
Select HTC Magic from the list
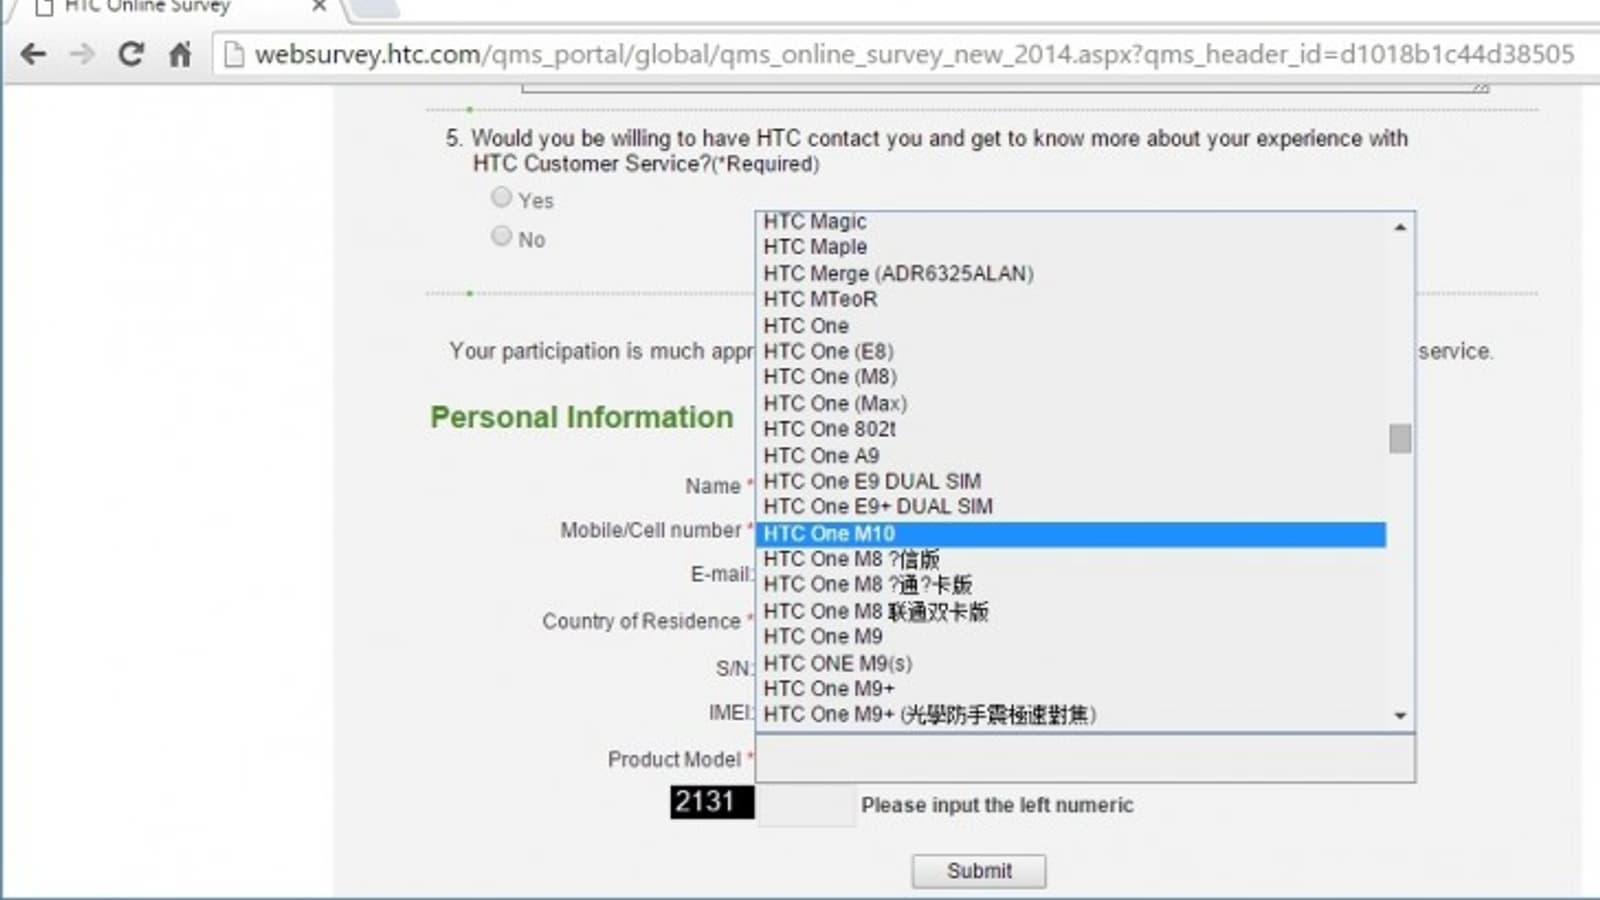tap(1071, 221)
